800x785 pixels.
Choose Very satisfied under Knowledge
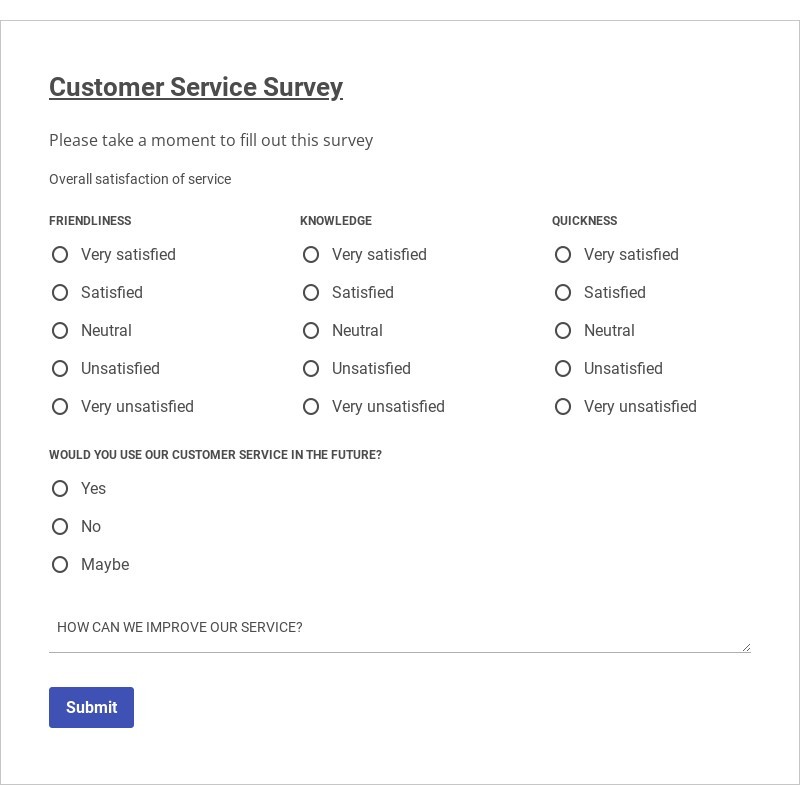(311, 255)
